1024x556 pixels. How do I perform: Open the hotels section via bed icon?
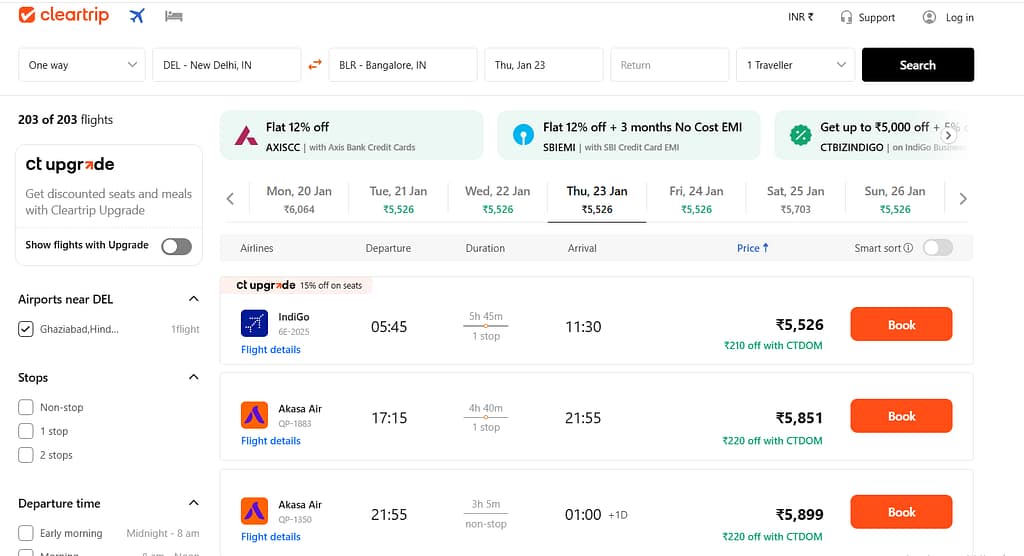click(x=173, y=16)
